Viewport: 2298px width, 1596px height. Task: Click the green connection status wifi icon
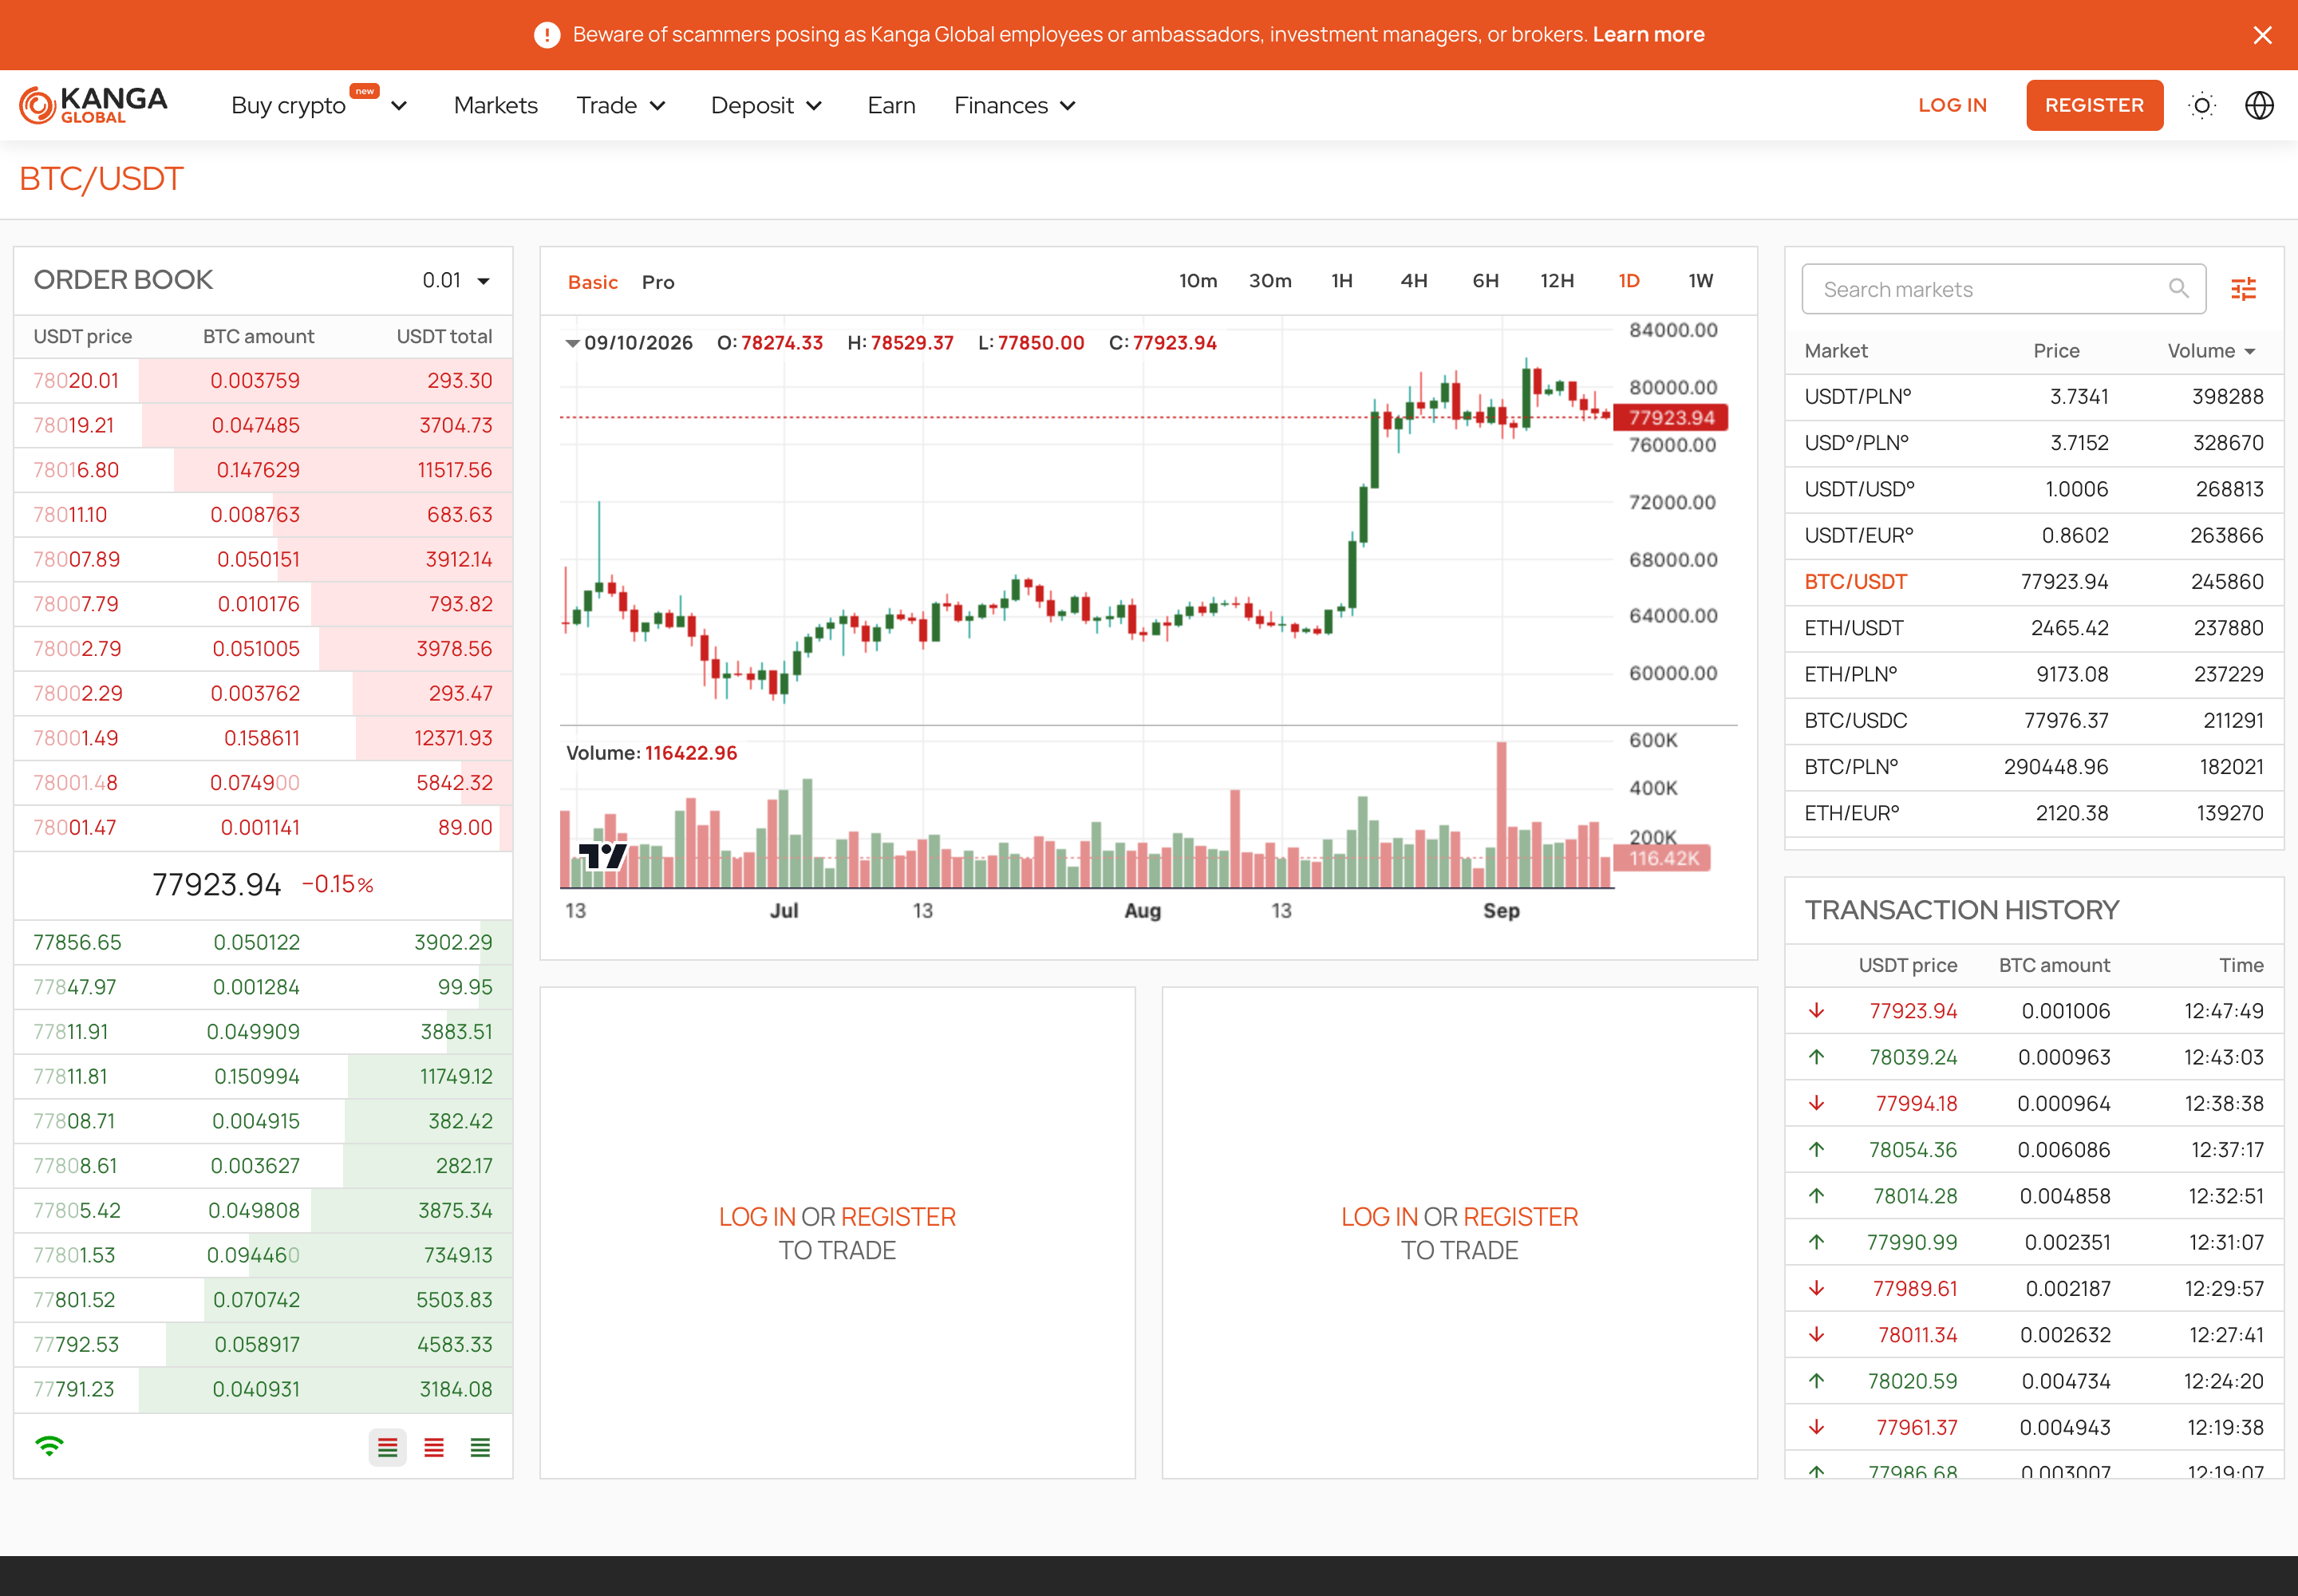49,1445
